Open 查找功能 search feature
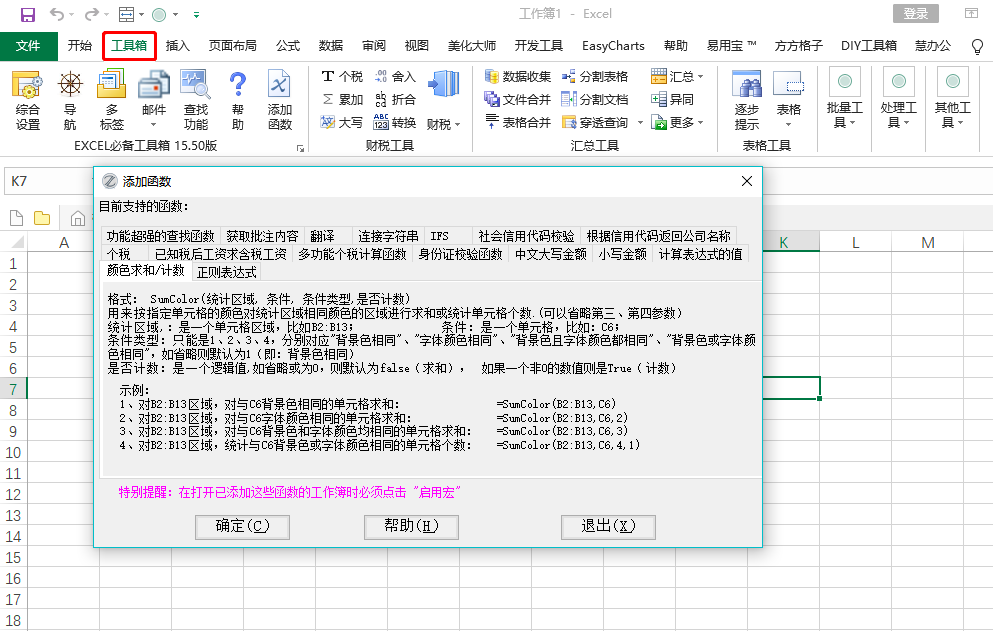 tap(196, 100)
